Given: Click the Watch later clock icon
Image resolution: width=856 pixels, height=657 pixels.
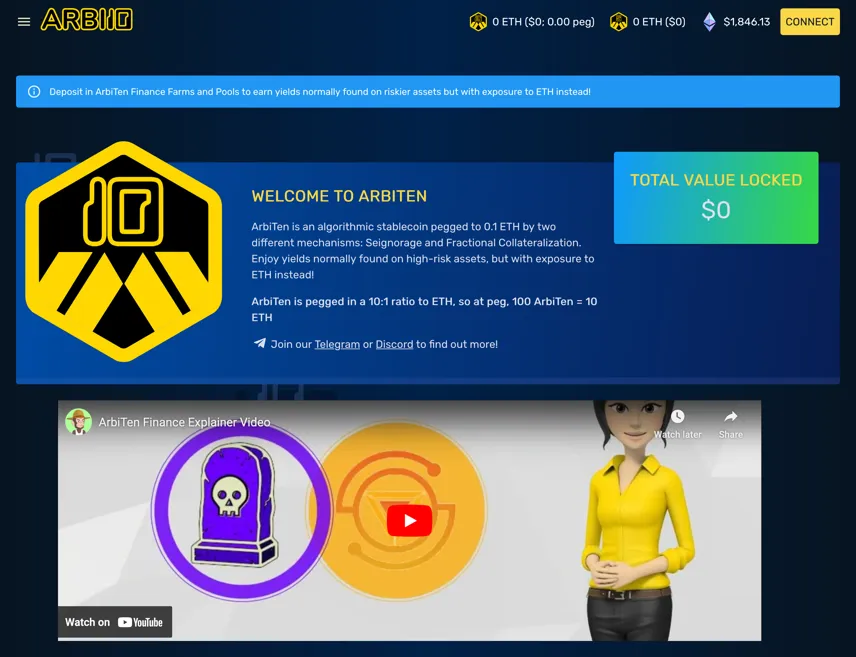Looking at the screenshot, I should (677, 417).
